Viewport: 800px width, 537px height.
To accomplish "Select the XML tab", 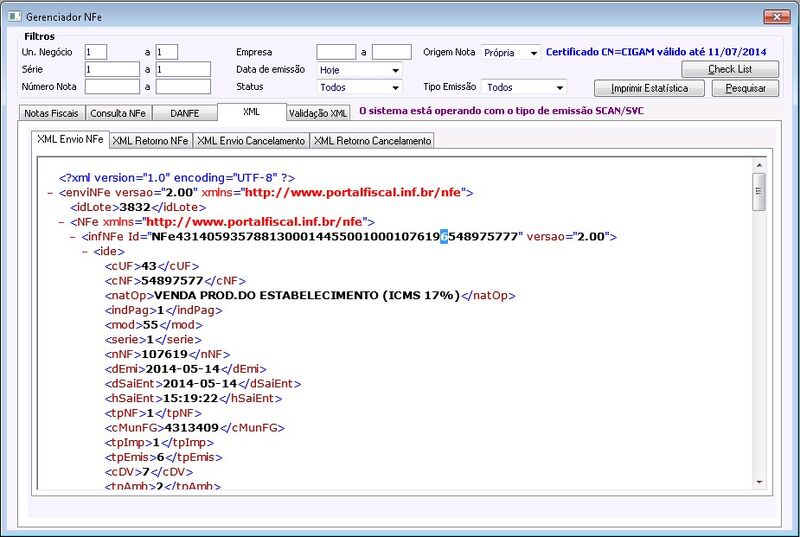I will pyautogui.click(x=252, y=112).
